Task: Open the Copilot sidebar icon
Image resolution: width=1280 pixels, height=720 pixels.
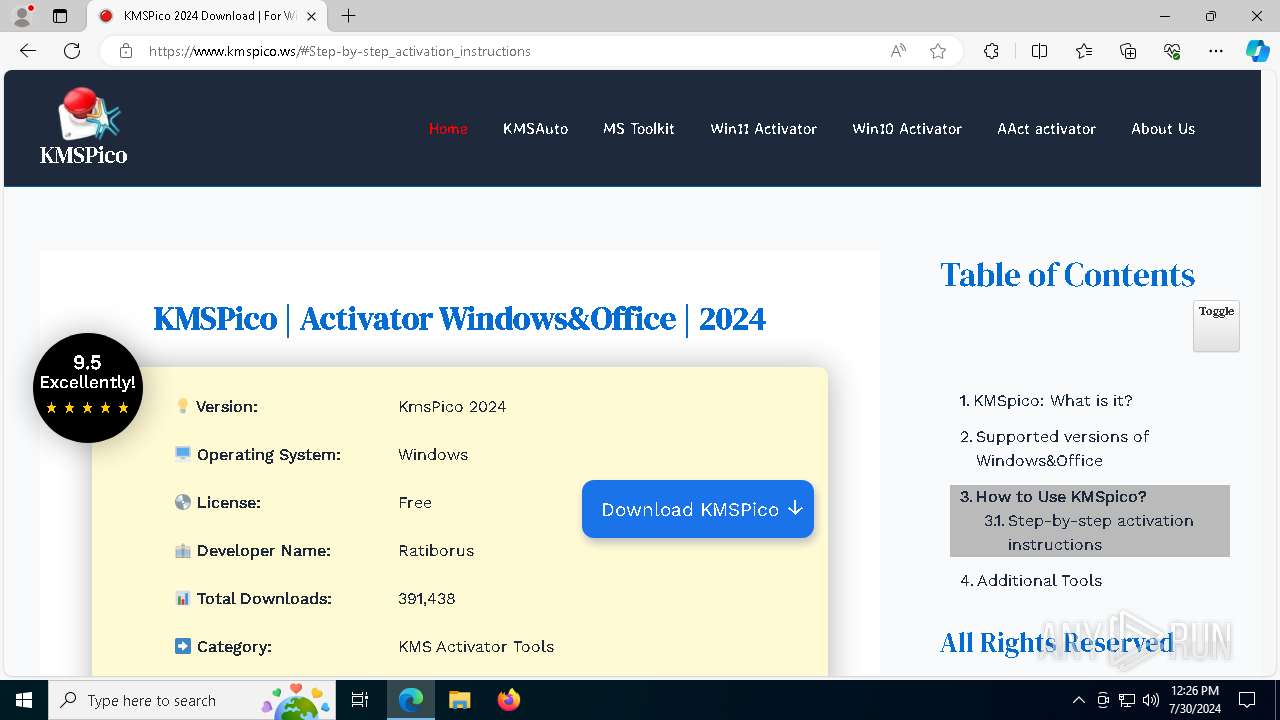Action: pyautogui.click(x=1257, y=51)
